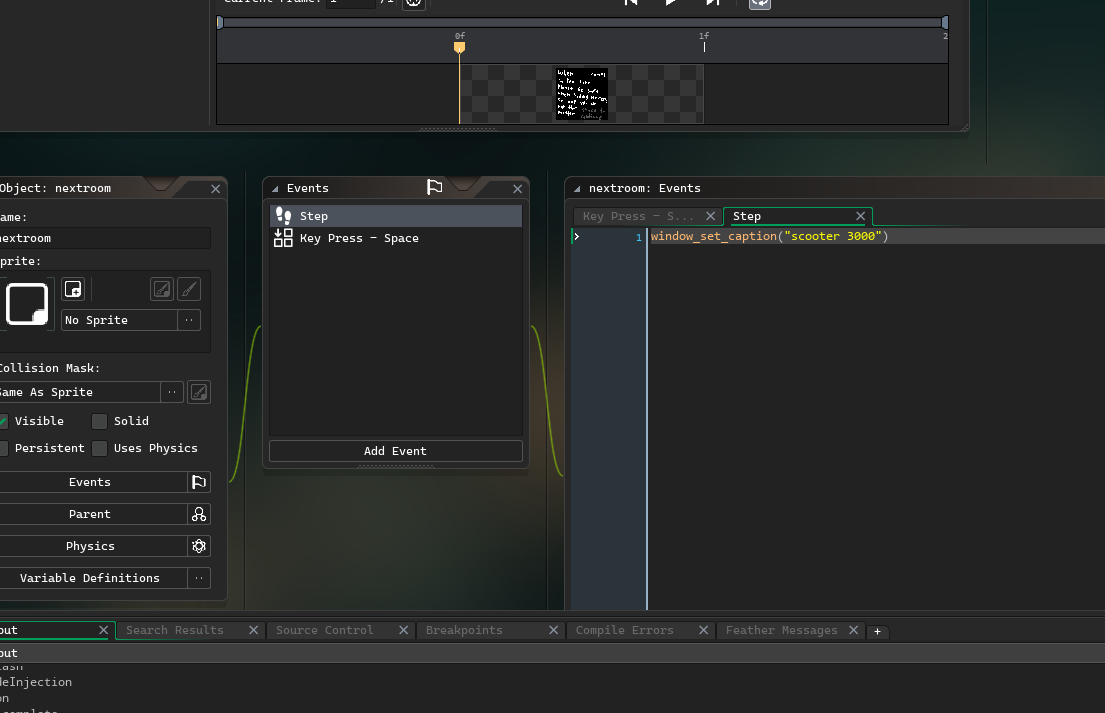Click the physics gear icon

point(199,546)
